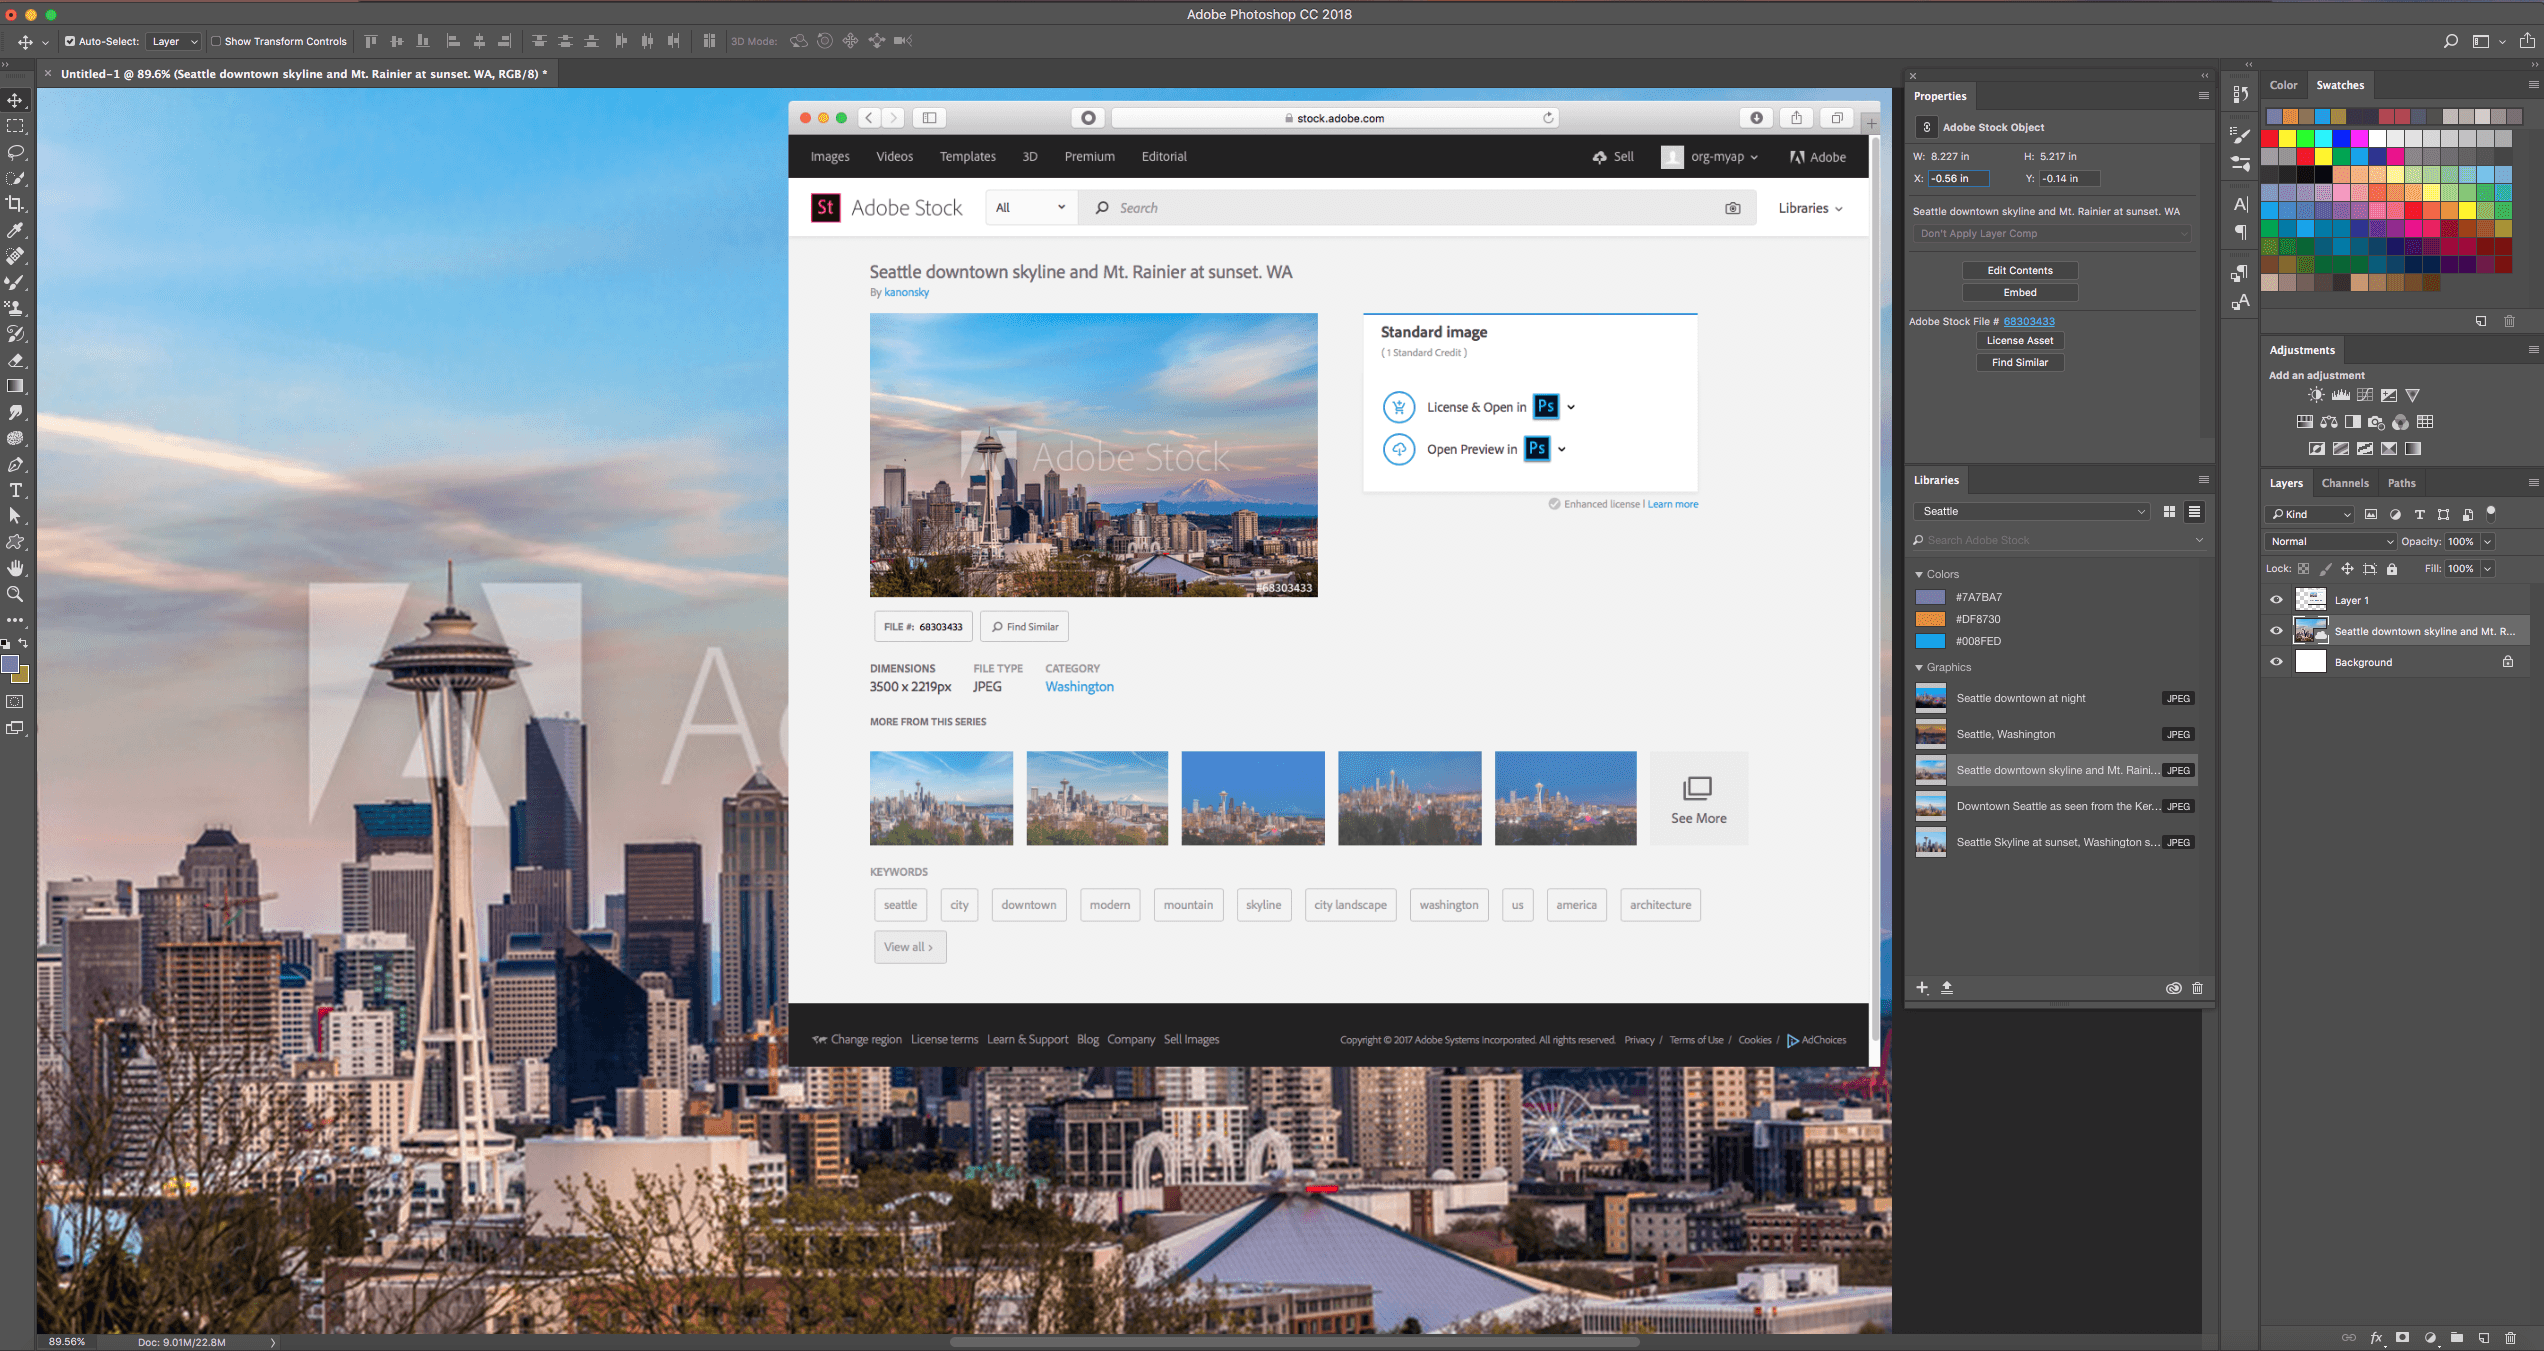2544x1351 pixels.
Task: Open the Don't Apply Layer Comp dropdown
Action: [x=2052, y=234]
